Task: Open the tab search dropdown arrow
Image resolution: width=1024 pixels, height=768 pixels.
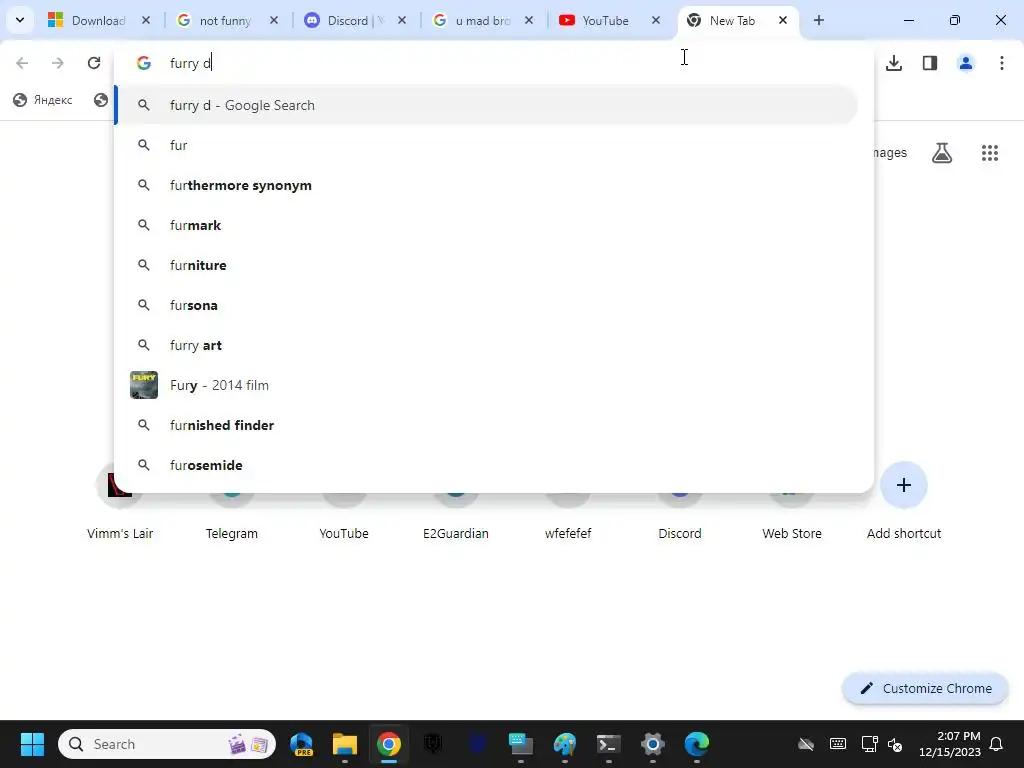Action: 20,20
